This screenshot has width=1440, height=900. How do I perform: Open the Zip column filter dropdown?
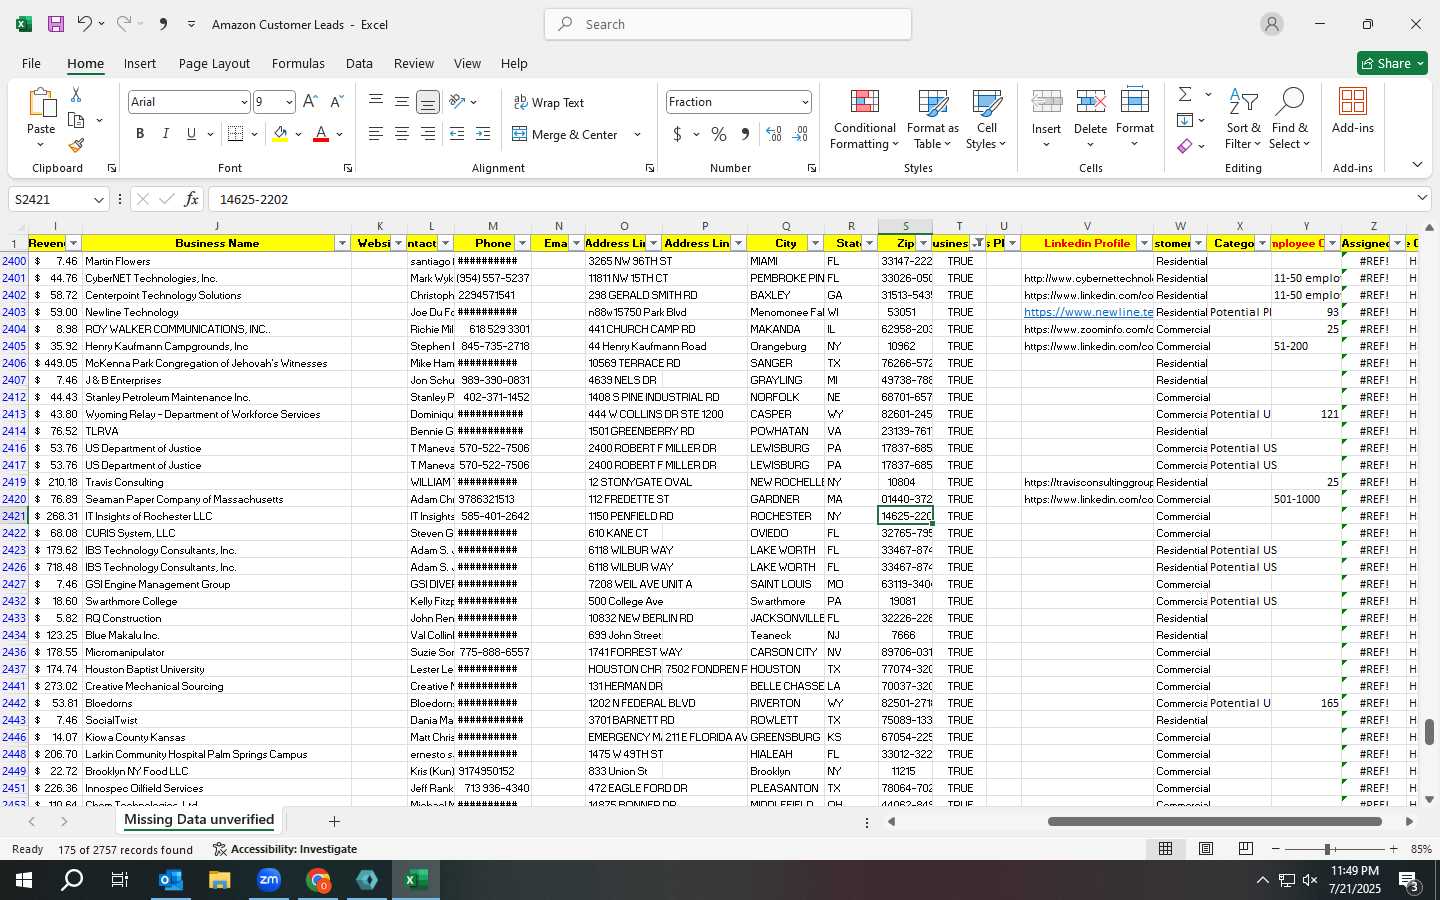pyautogui.click(x=923, y=243)
